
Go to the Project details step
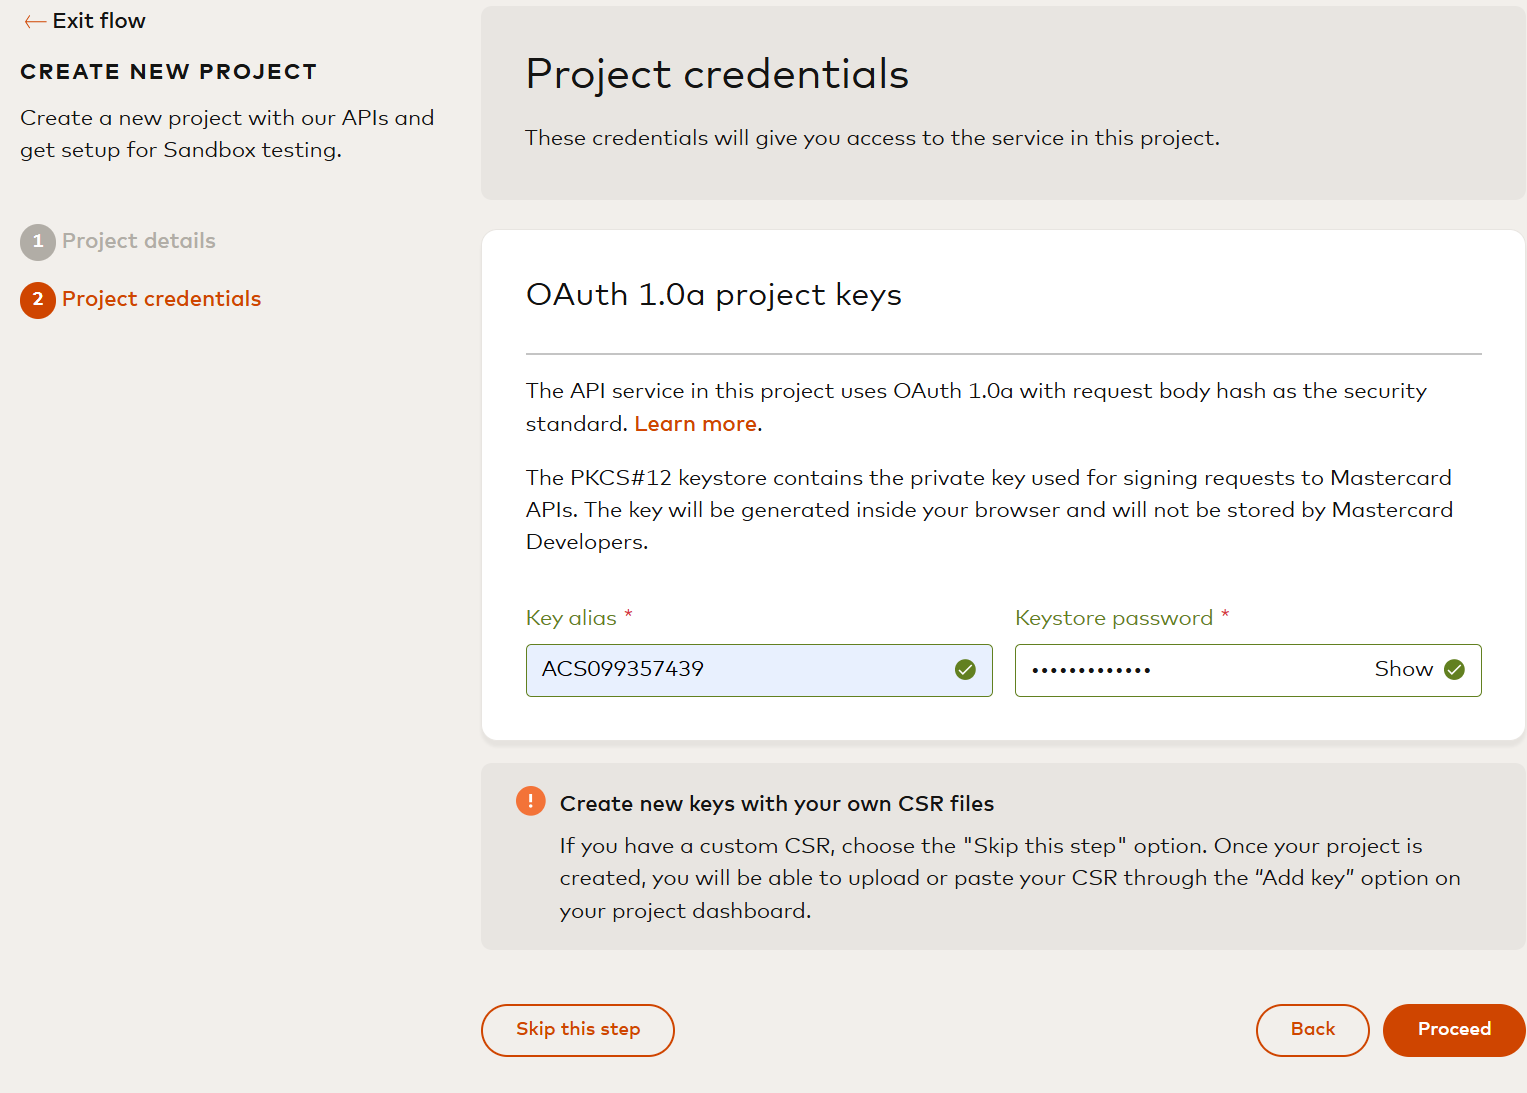[139, 241]
